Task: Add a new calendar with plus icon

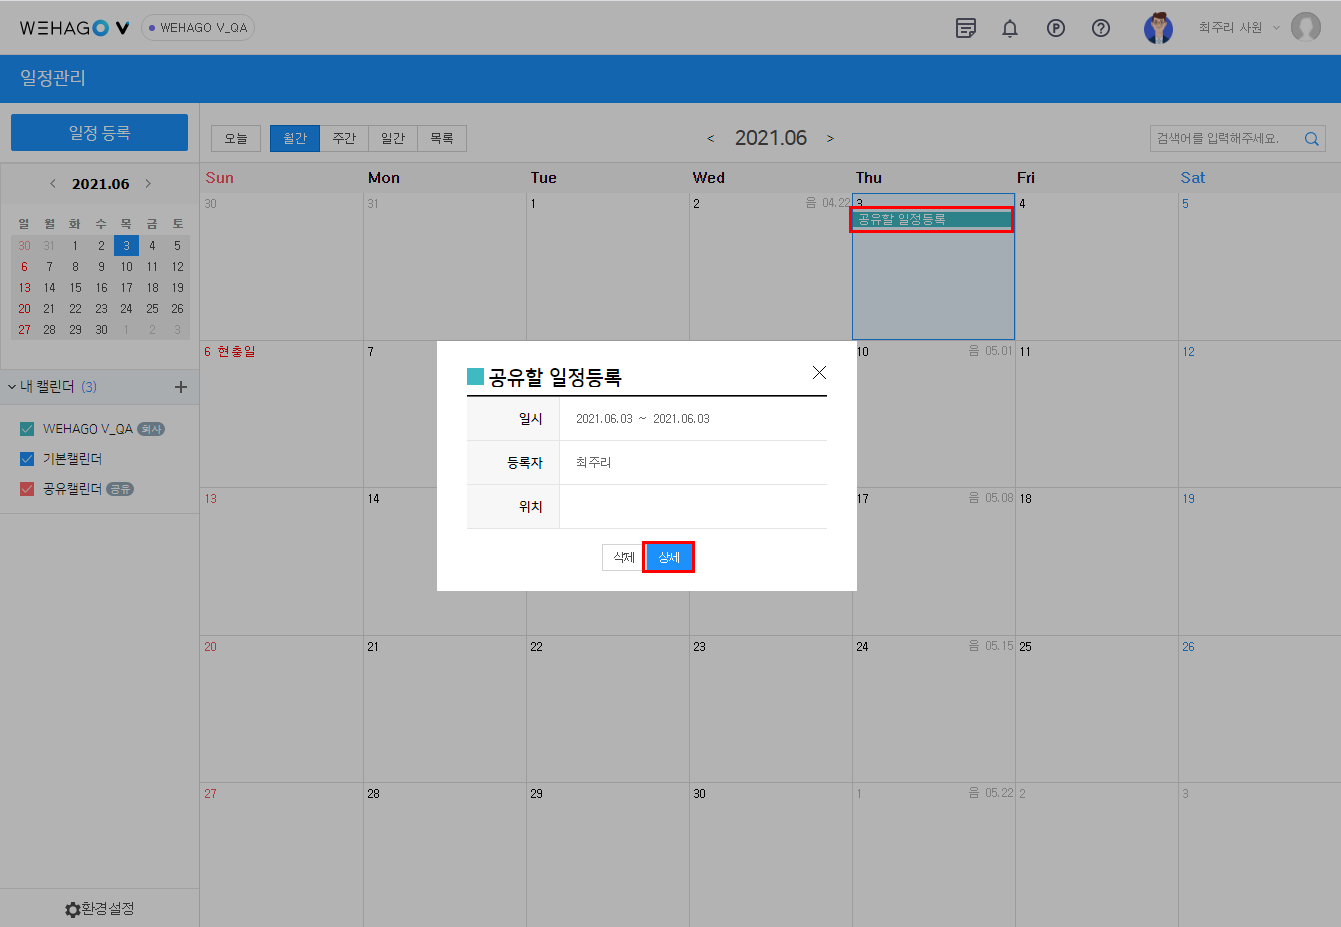Action: pyautogui.click(x=181, y=387)
